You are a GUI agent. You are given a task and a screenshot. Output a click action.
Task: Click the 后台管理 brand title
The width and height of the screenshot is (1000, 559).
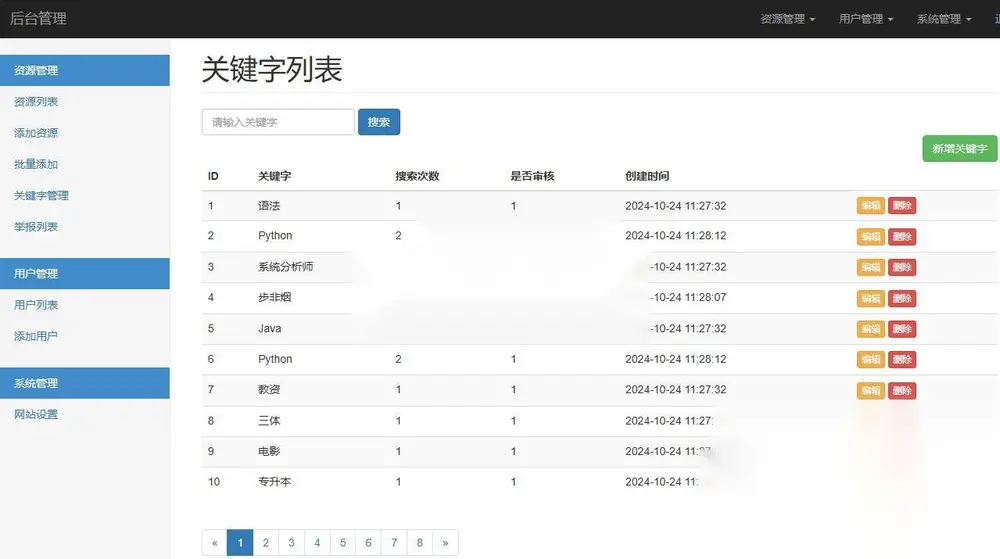pos(38,18)
